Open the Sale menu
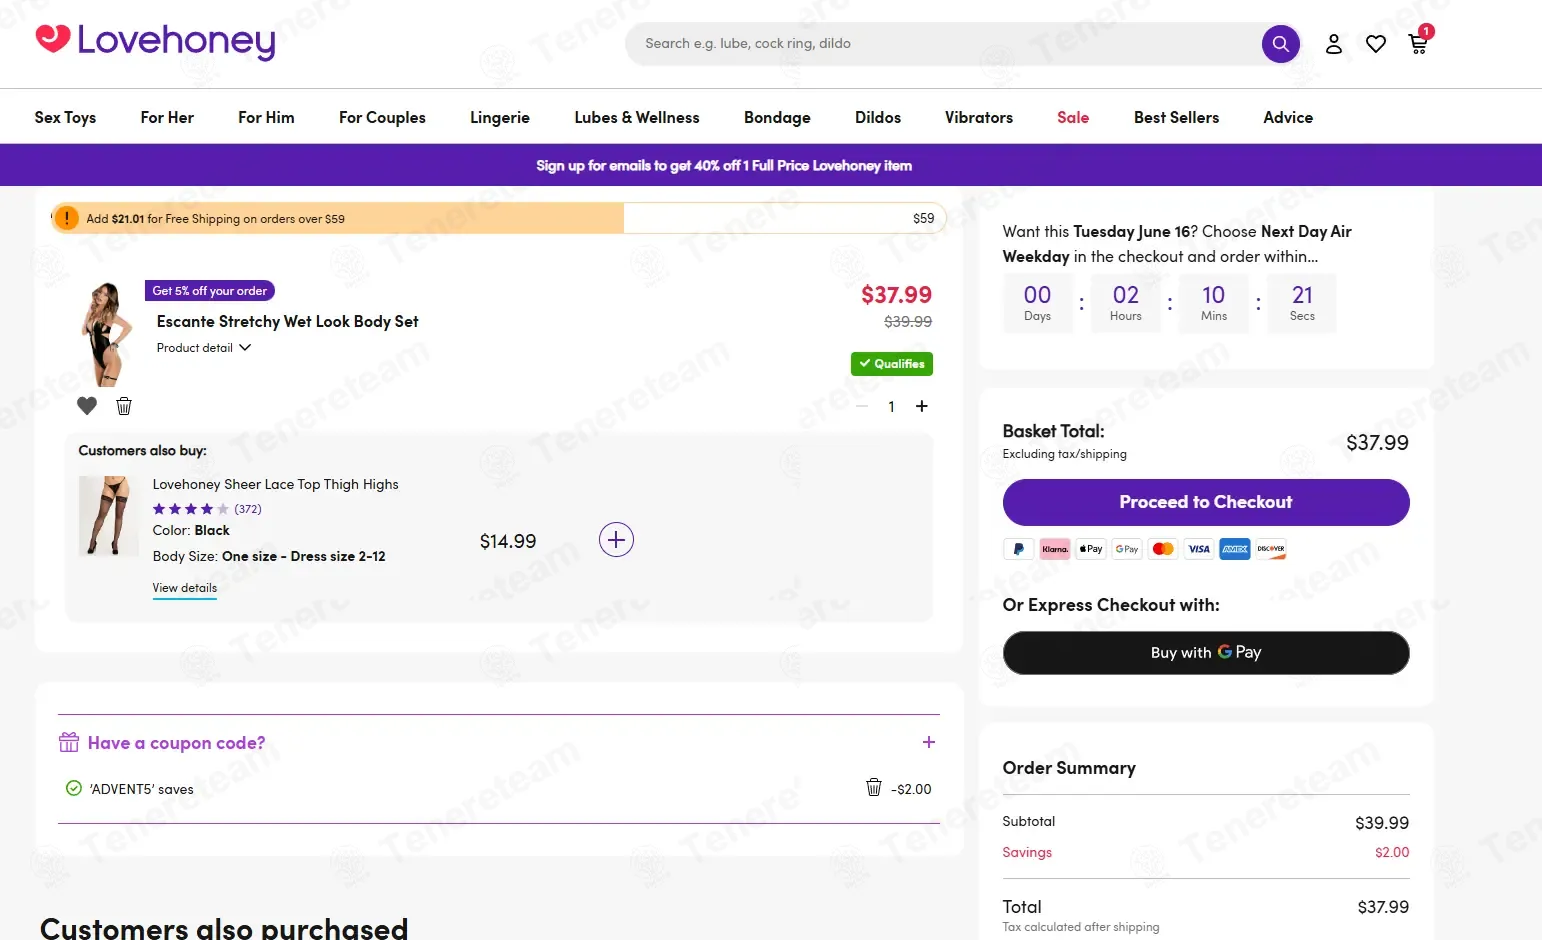Image resolution: width=1542 pixels, height=940 pixels. pos(1073,117)
